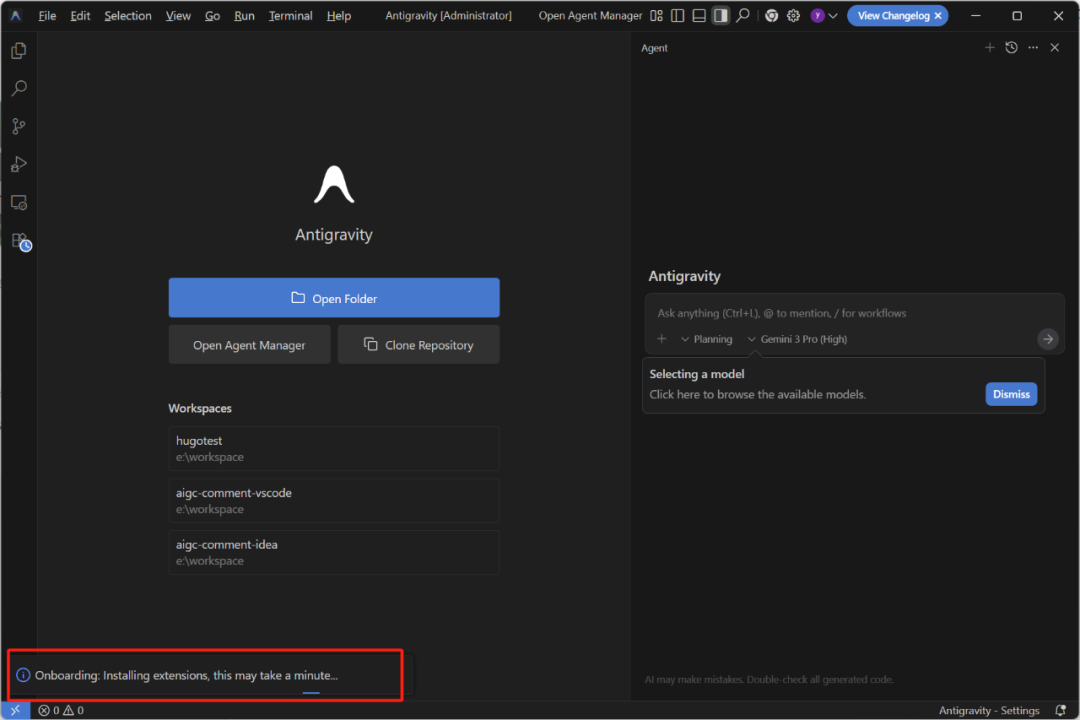The width and height of the screenshot is (1080, 720).
Task: Dismiss the View Changelog pill
Action: [938, 15]
